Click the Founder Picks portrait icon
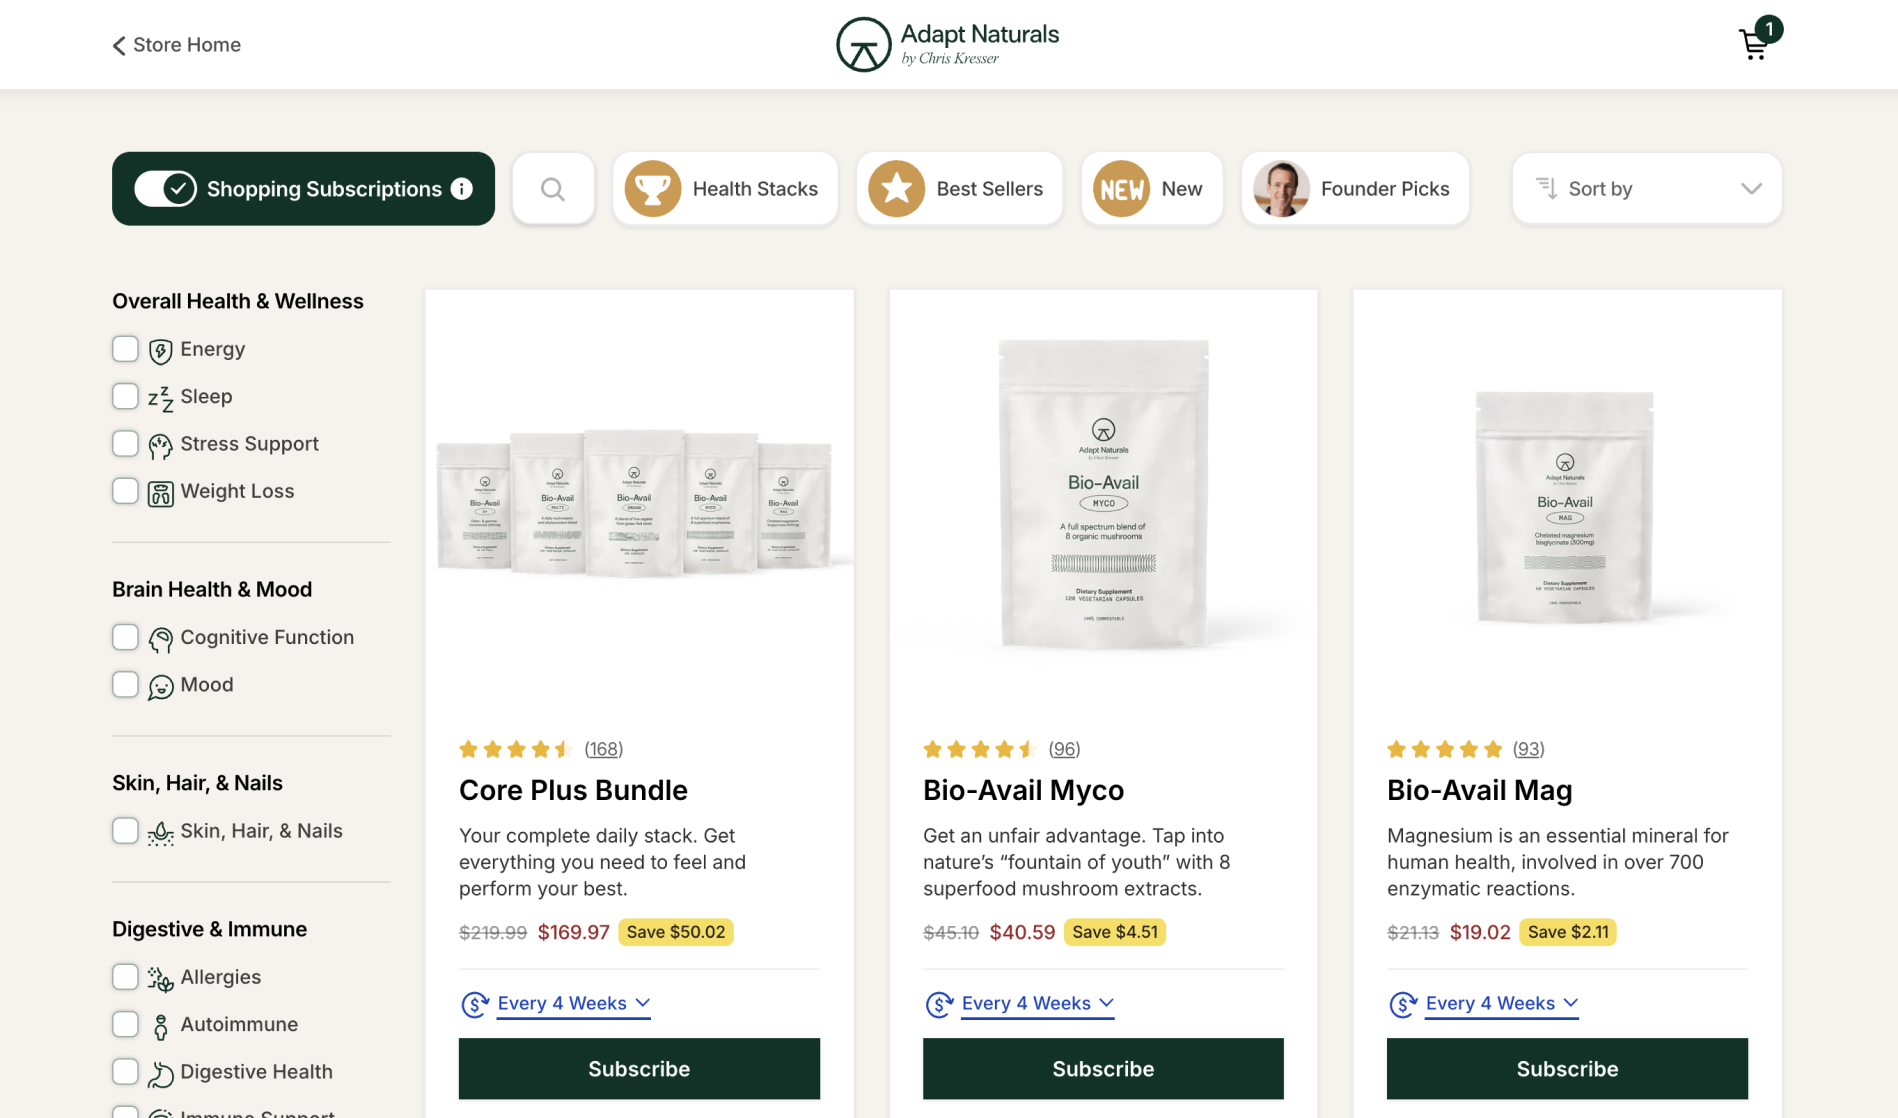 pos(1282,188)
